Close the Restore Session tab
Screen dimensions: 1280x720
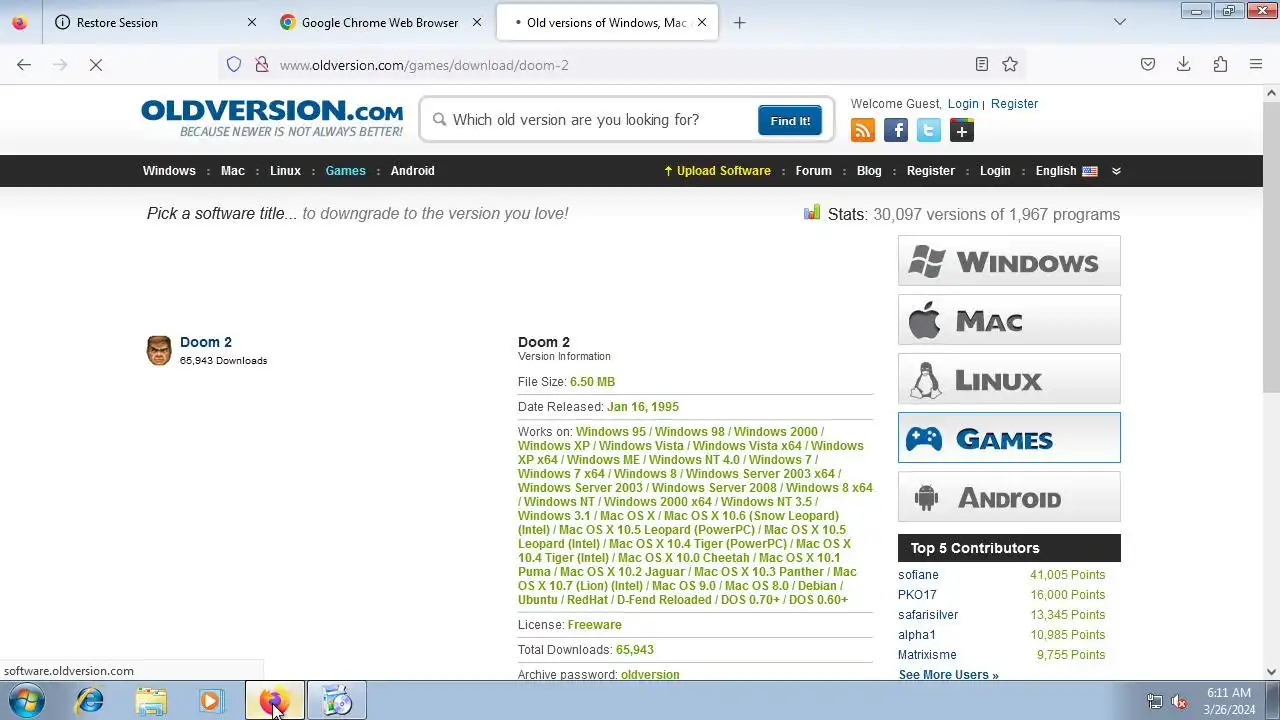click(252, 22)
